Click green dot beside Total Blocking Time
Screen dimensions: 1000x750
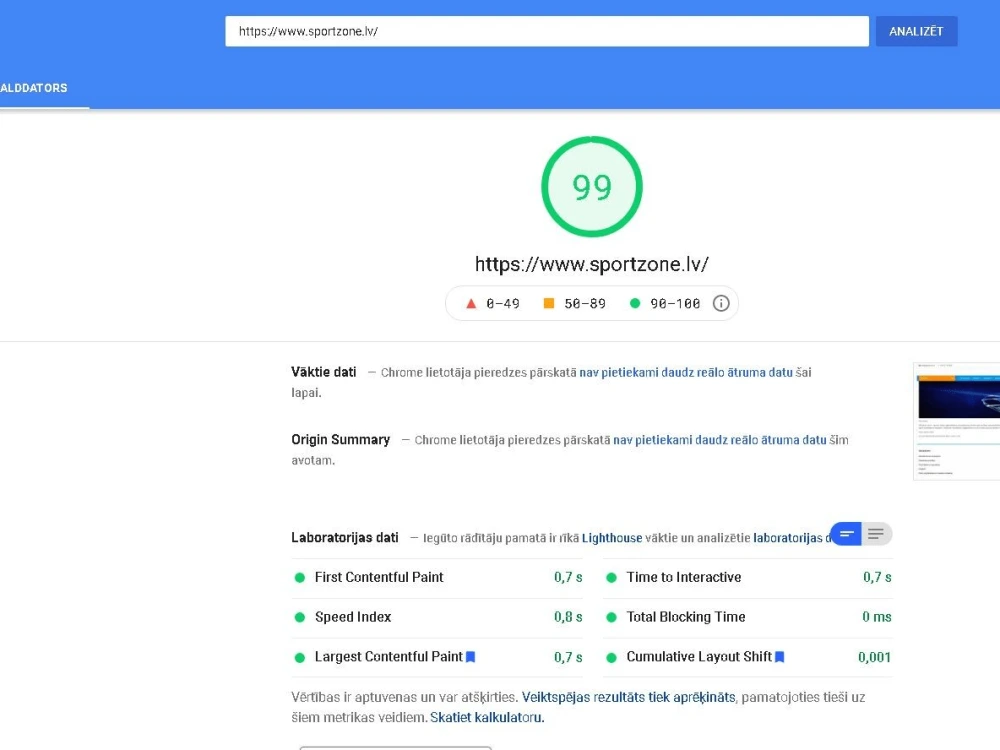click(611, 617)
